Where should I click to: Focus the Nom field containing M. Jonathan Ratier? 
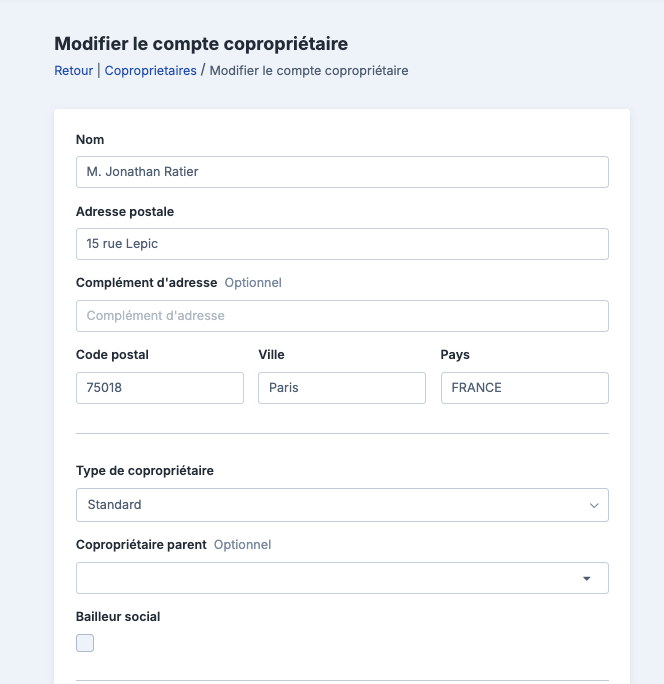click(342, 172)
